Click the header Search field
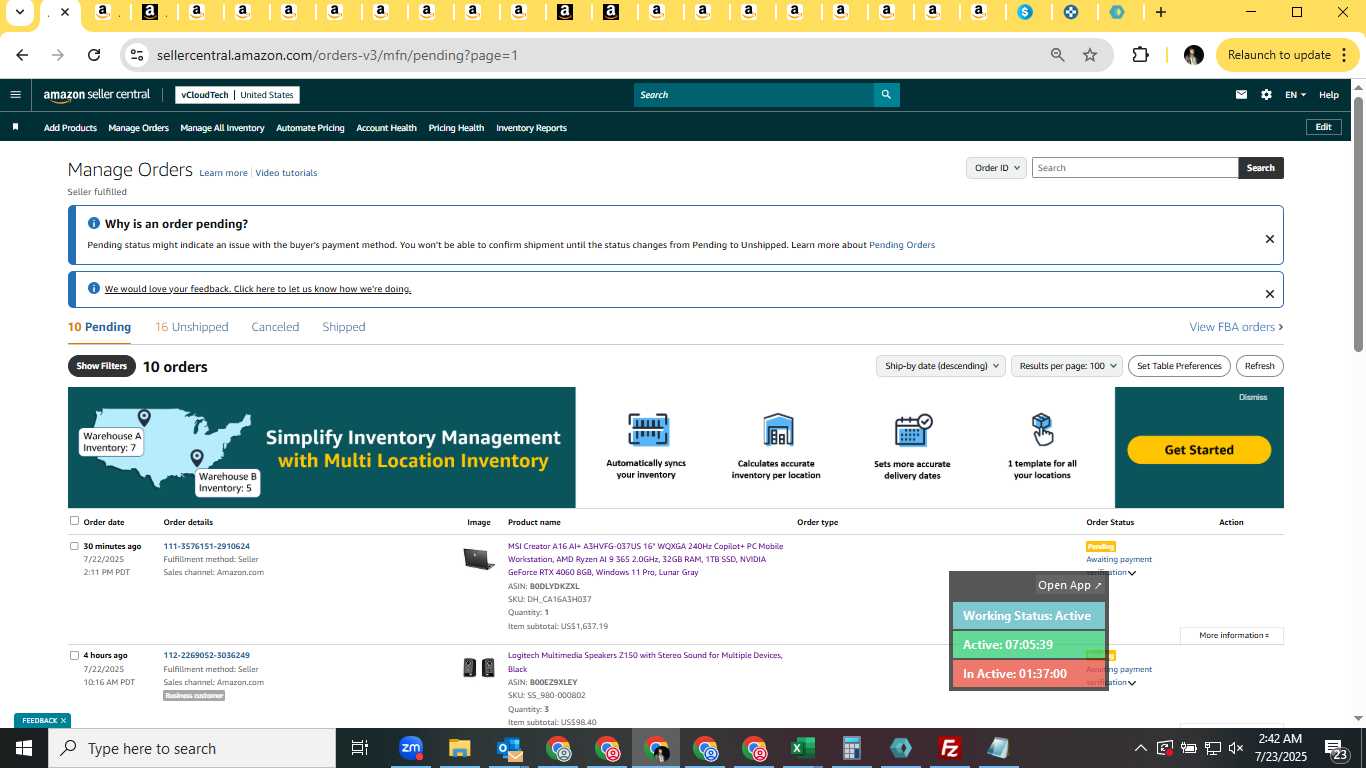This screenshot has height=768, width=1366. [754, 95]
